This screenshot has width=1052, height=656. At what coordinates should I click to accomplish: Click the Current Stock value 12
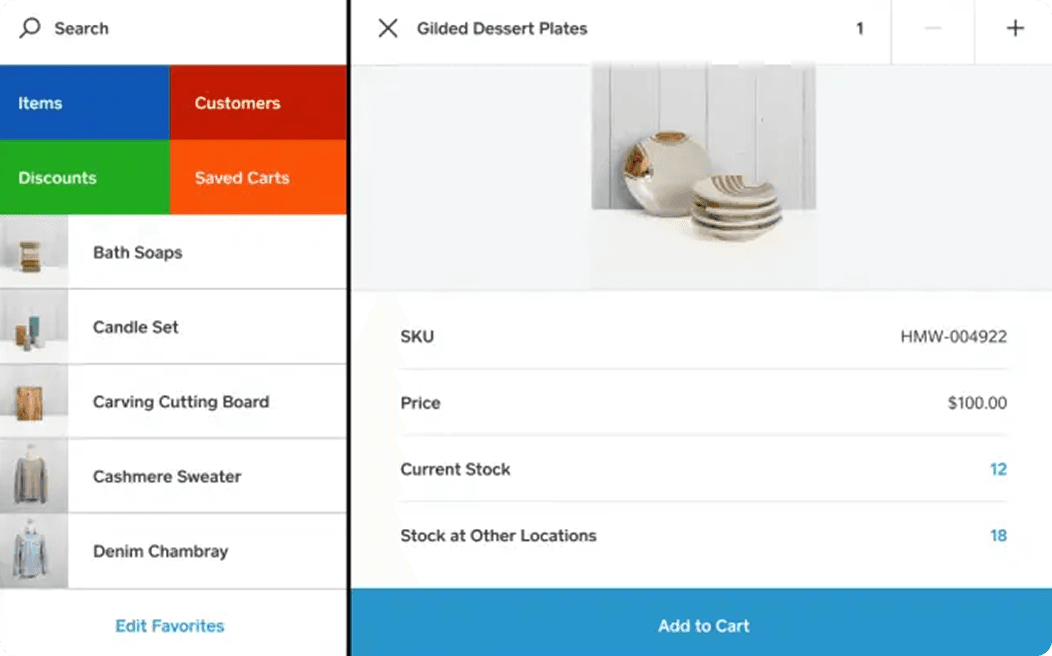(998, 469)
